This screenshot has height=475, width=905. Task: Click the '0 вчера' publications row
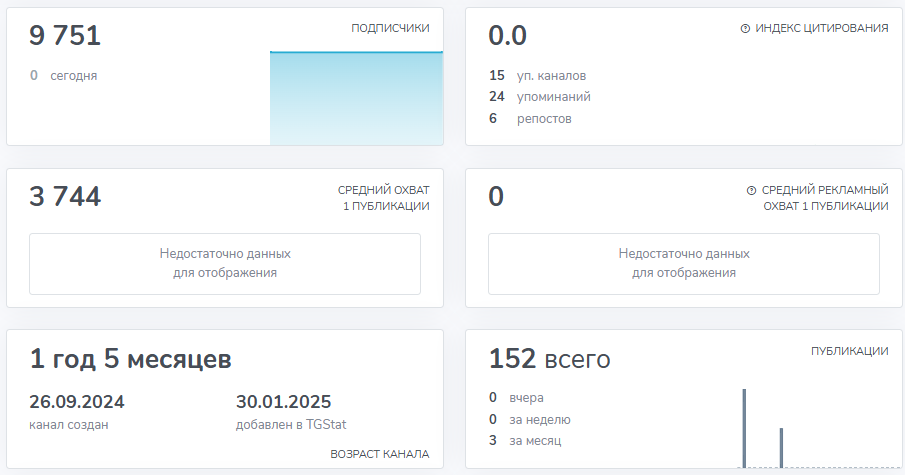point(516,398)
